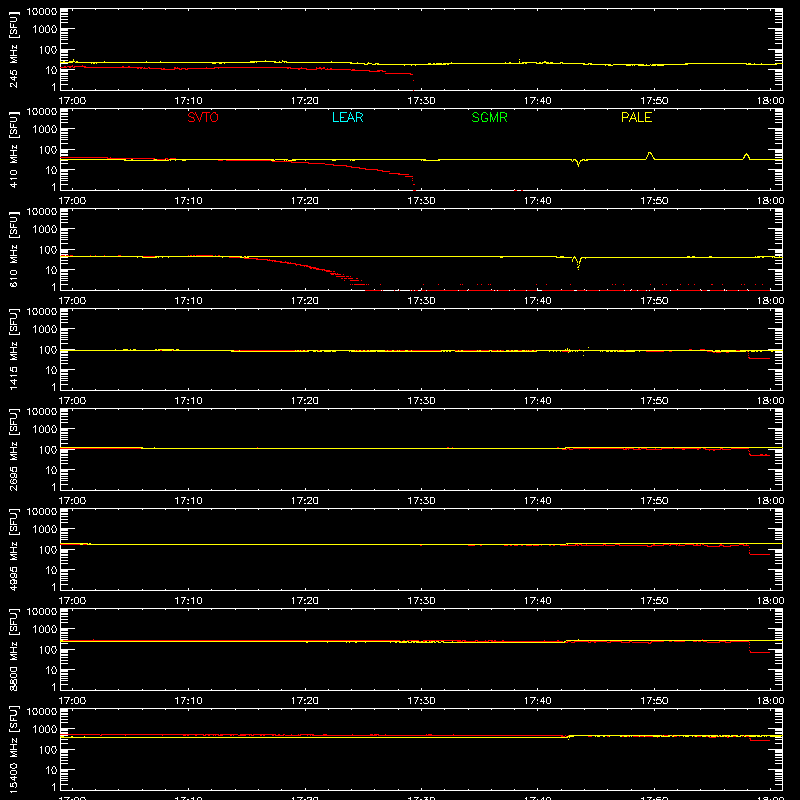Click the 10000 y-axis value on the 245 MHz panel
800x800 pixels.
click(x=42, y=12)
